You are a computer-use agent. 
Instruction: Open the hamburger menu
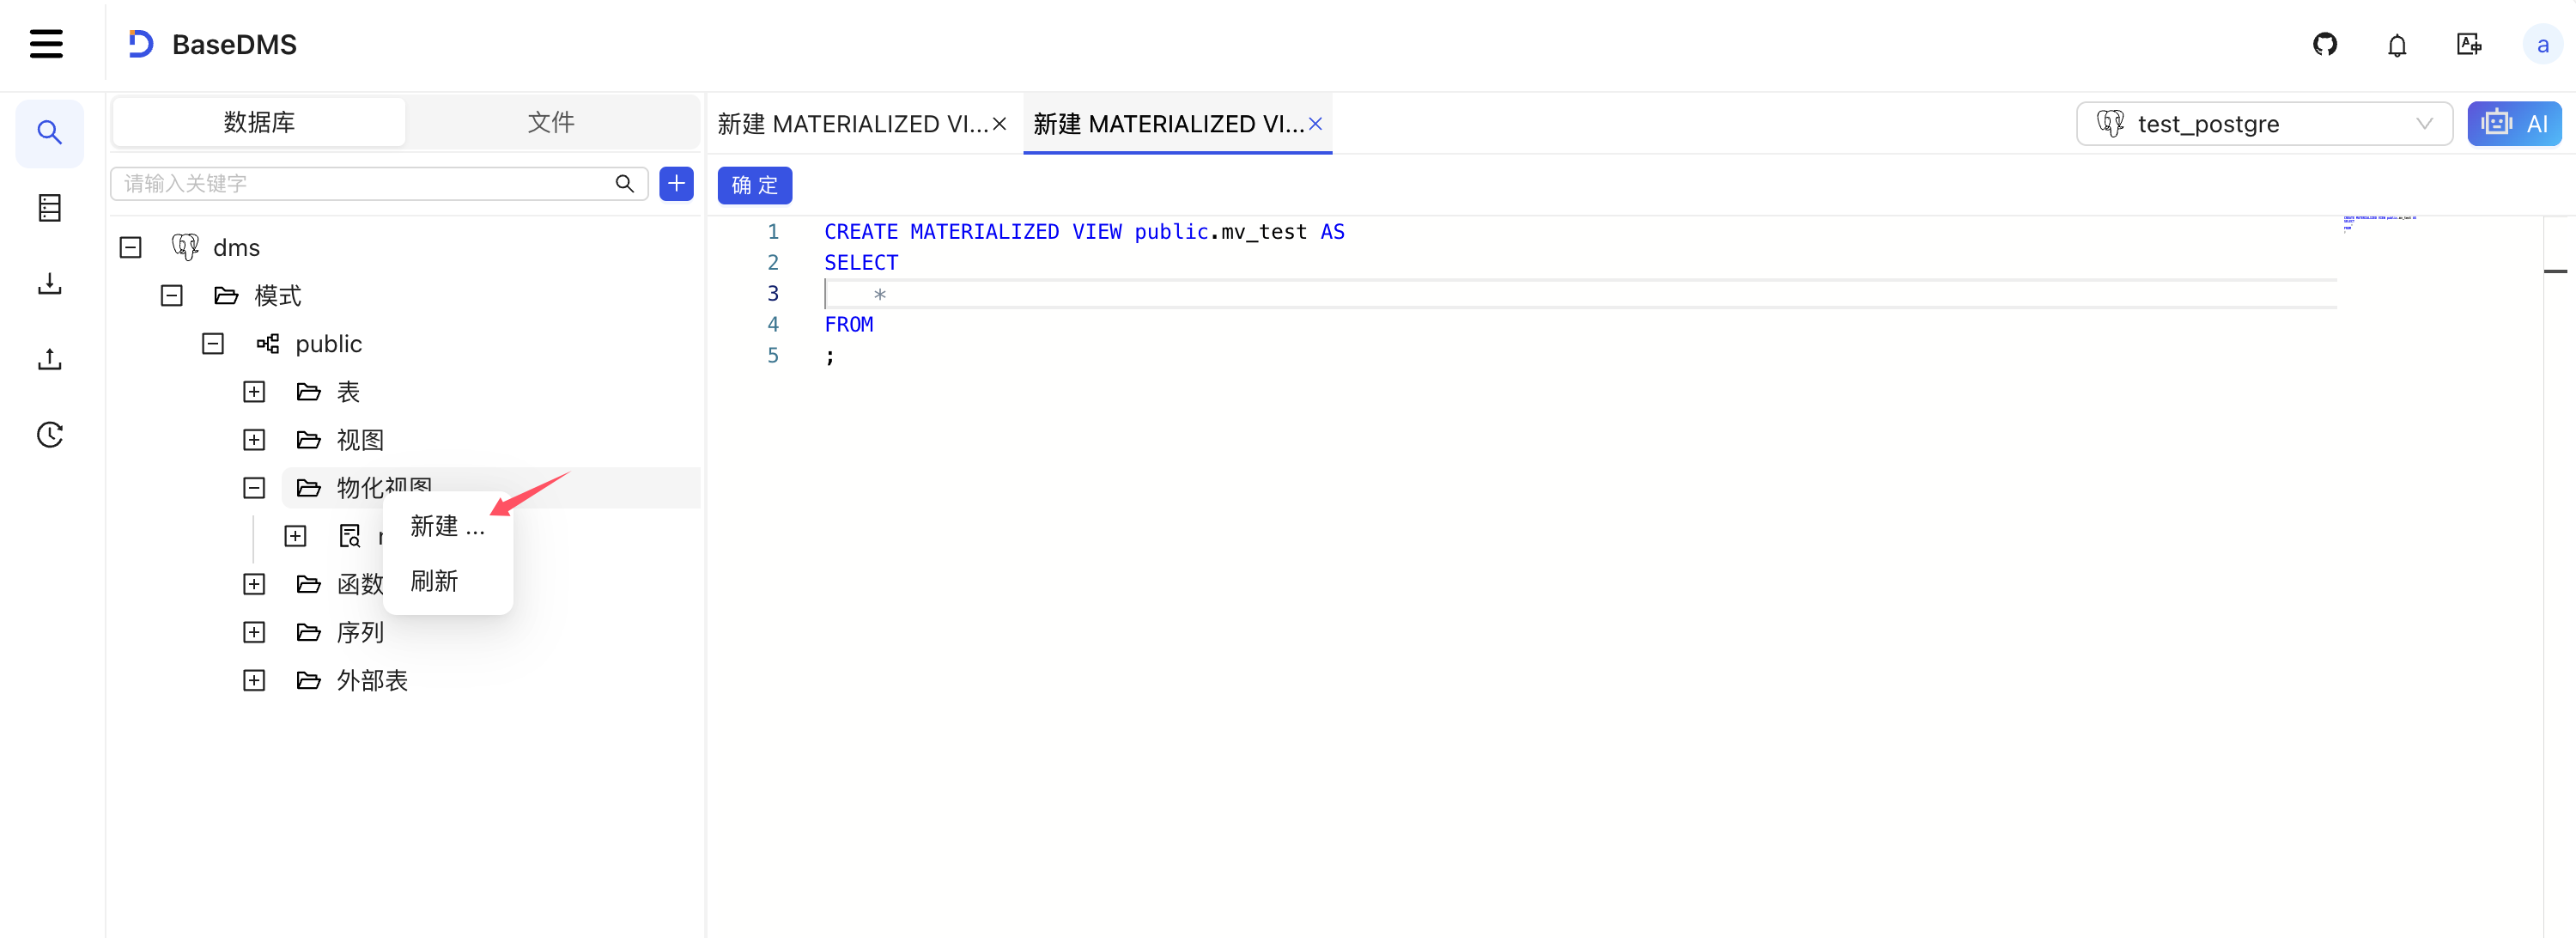[46, 44]
